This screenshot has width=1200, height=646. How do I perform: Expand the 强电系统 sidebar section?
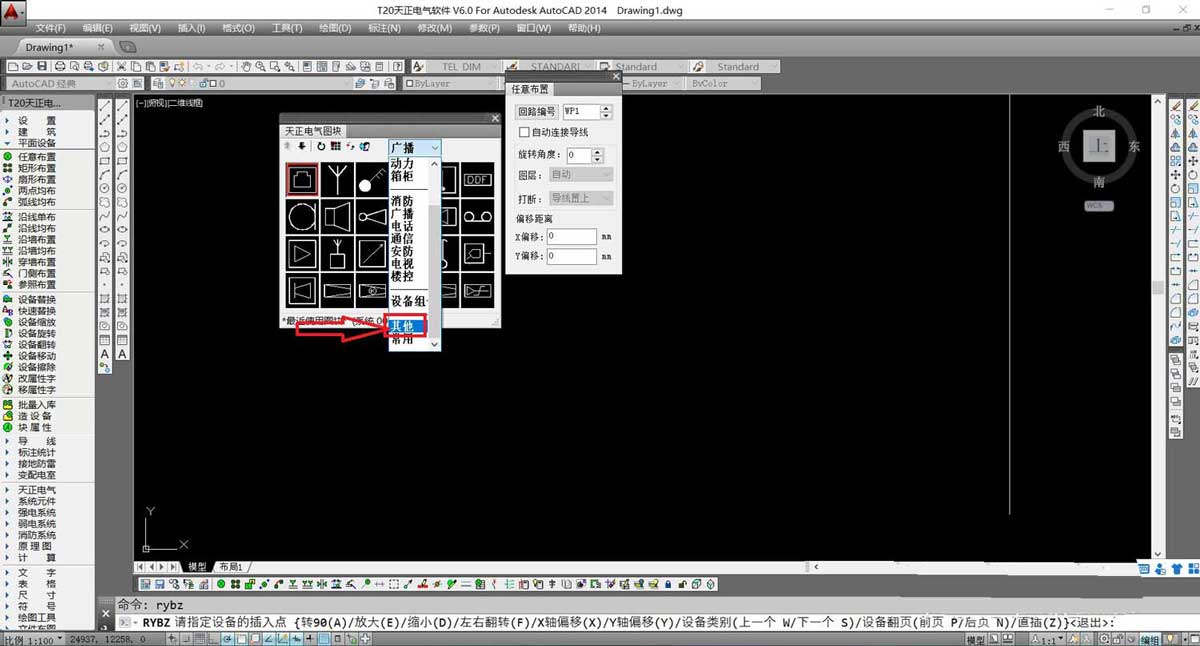click(36, 512)
